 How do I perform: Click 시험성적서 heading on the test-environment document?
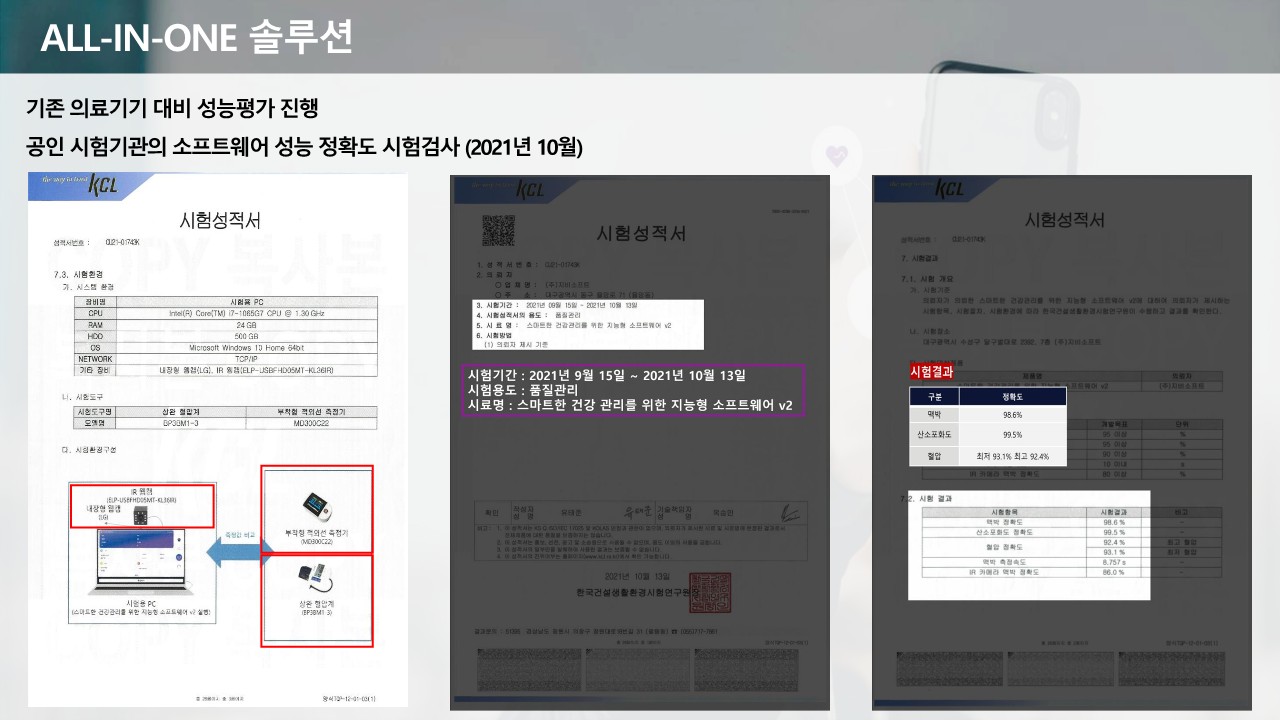tap(219, 220)
